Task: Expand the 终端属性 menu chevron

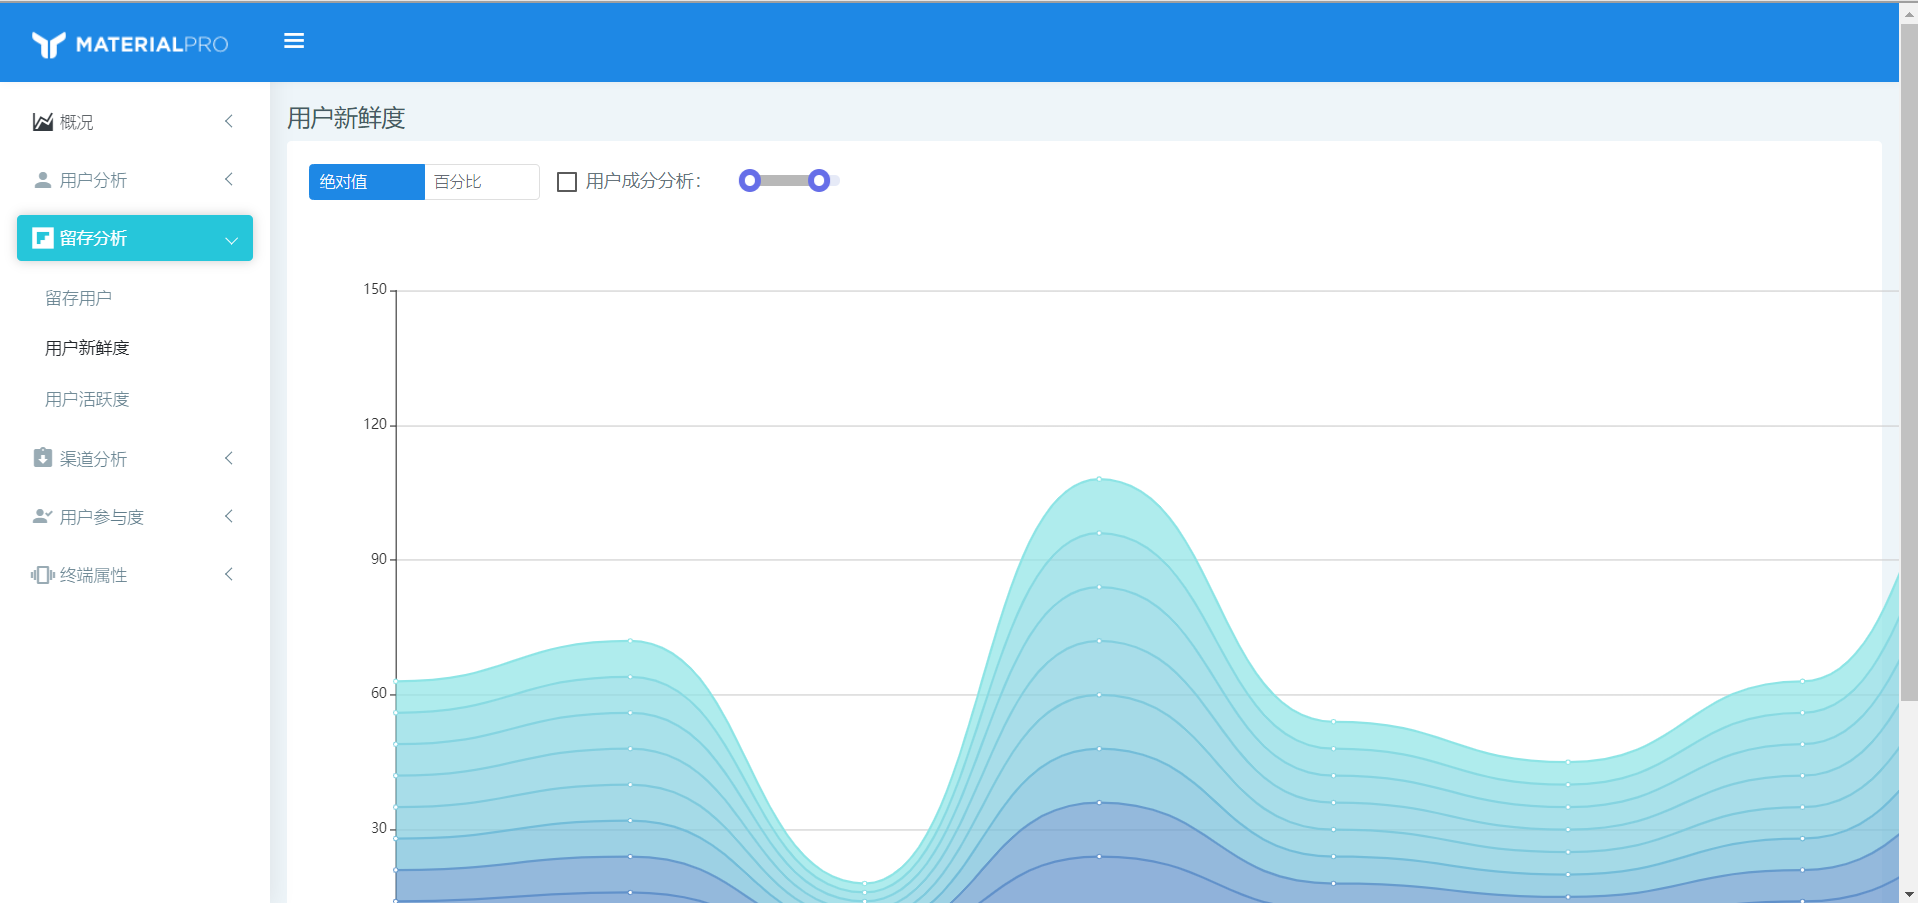Action: coord(229,574)
